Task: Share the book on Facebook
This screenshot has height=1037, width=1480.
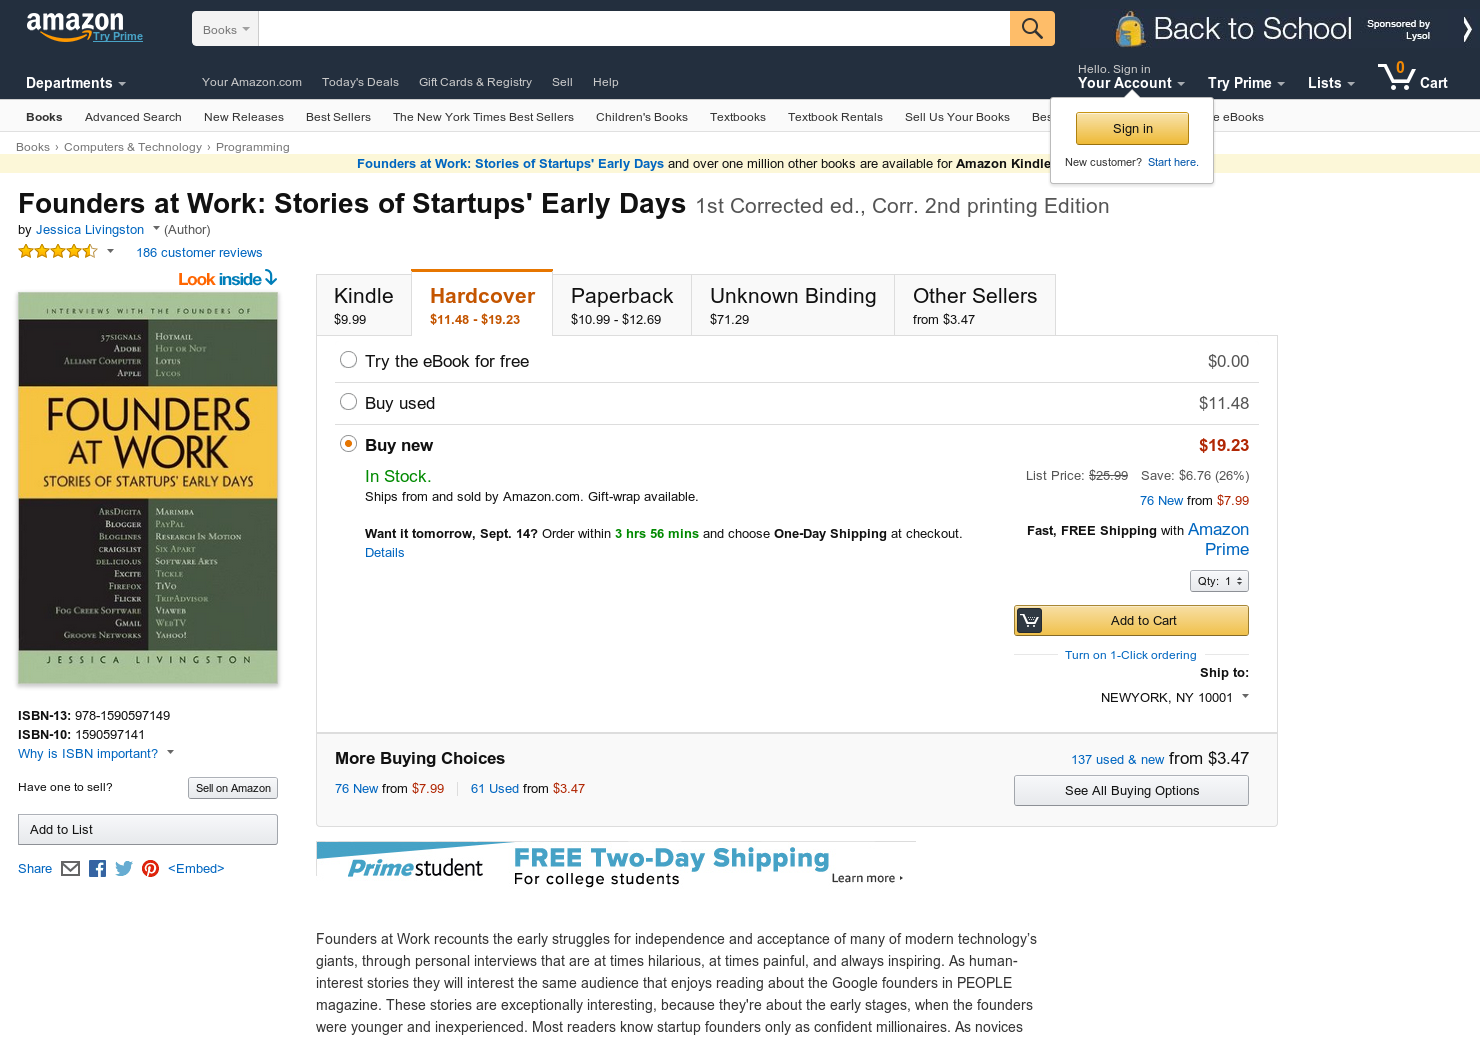Action: [97, 869]
